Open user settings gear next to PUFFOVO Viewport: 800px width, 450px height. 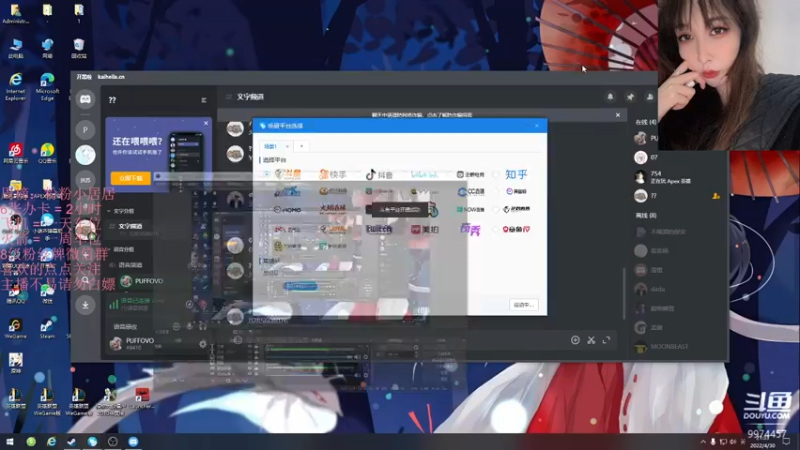(203, 344)
